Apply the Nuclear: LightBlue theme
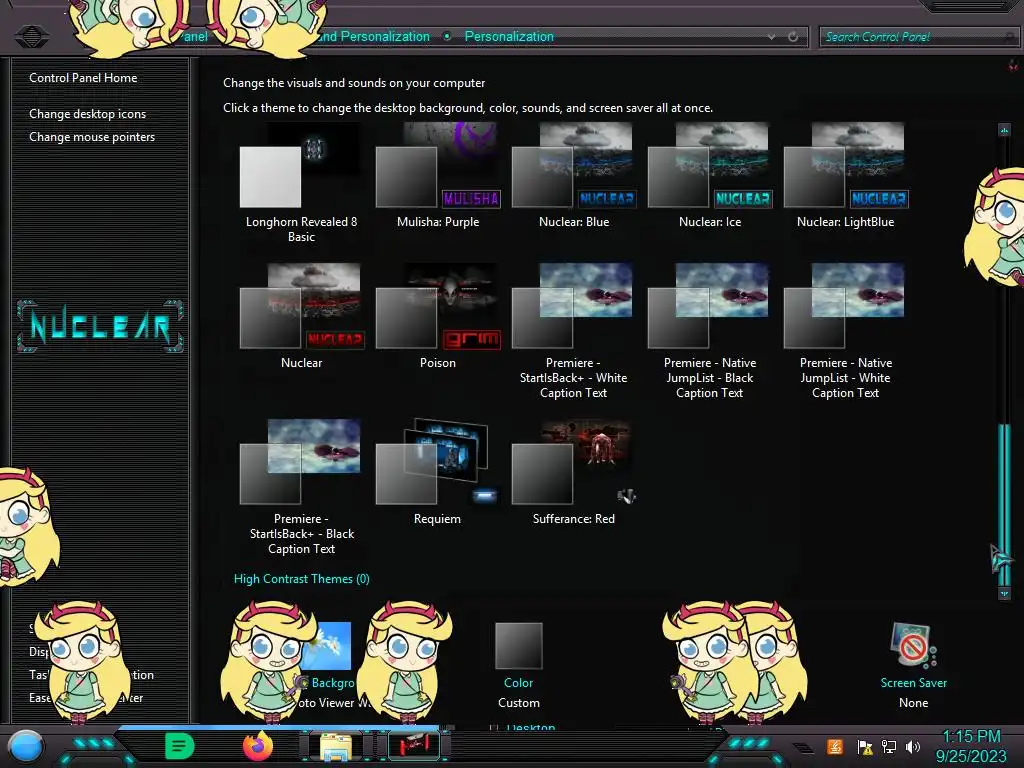This screenshot has width=1024, height=768. (x=846, y=176)
